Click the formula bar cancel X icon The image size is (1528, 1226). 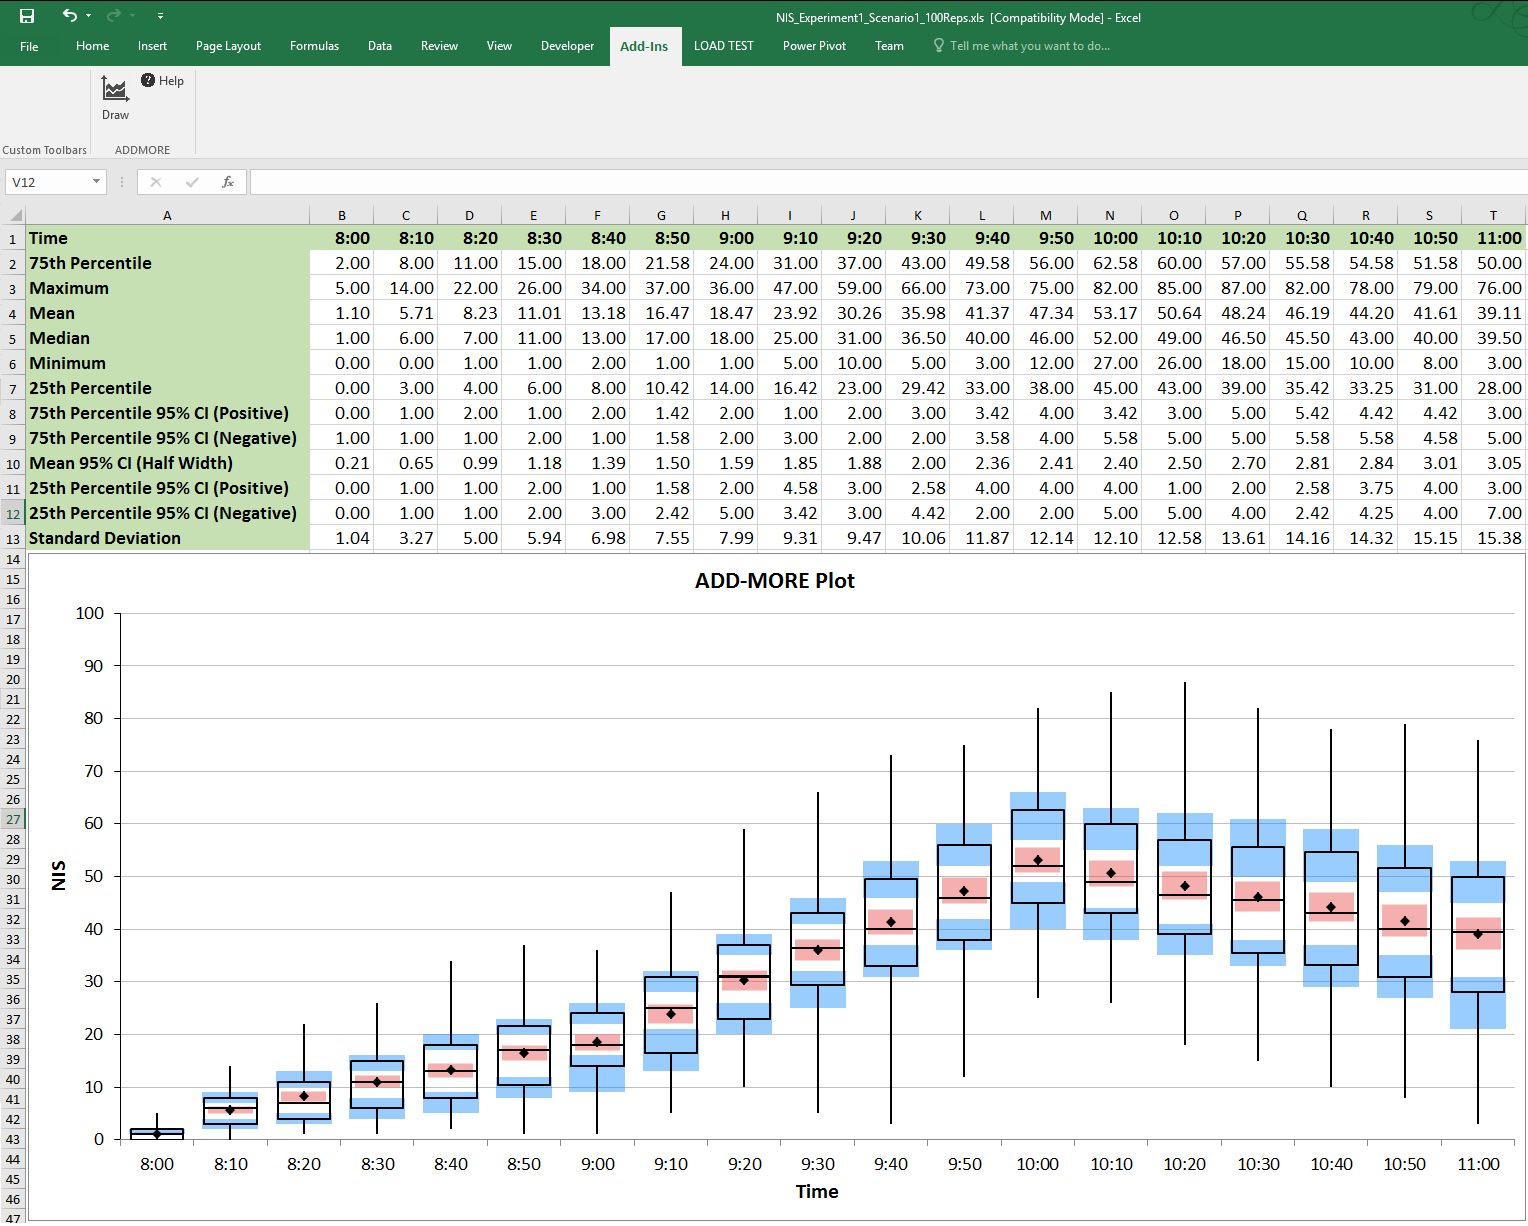click(156, 182)
